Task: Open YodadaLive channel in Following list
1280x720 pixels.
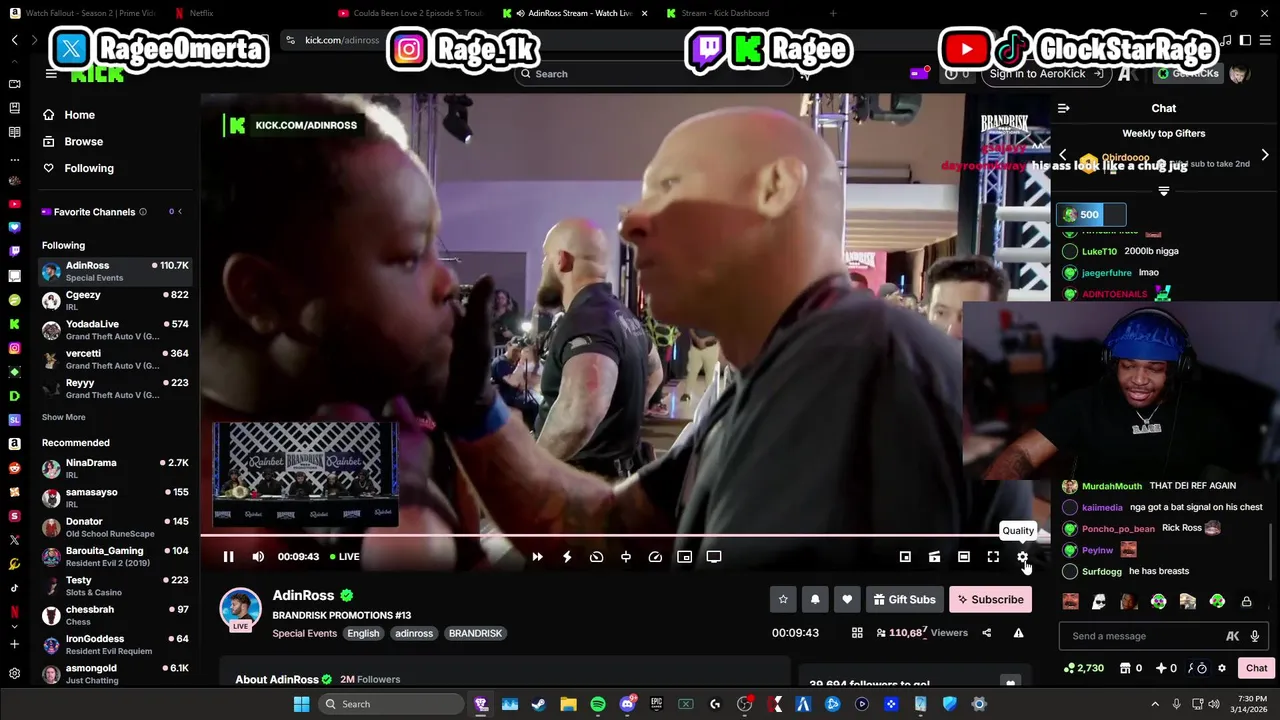Action: 115,330
